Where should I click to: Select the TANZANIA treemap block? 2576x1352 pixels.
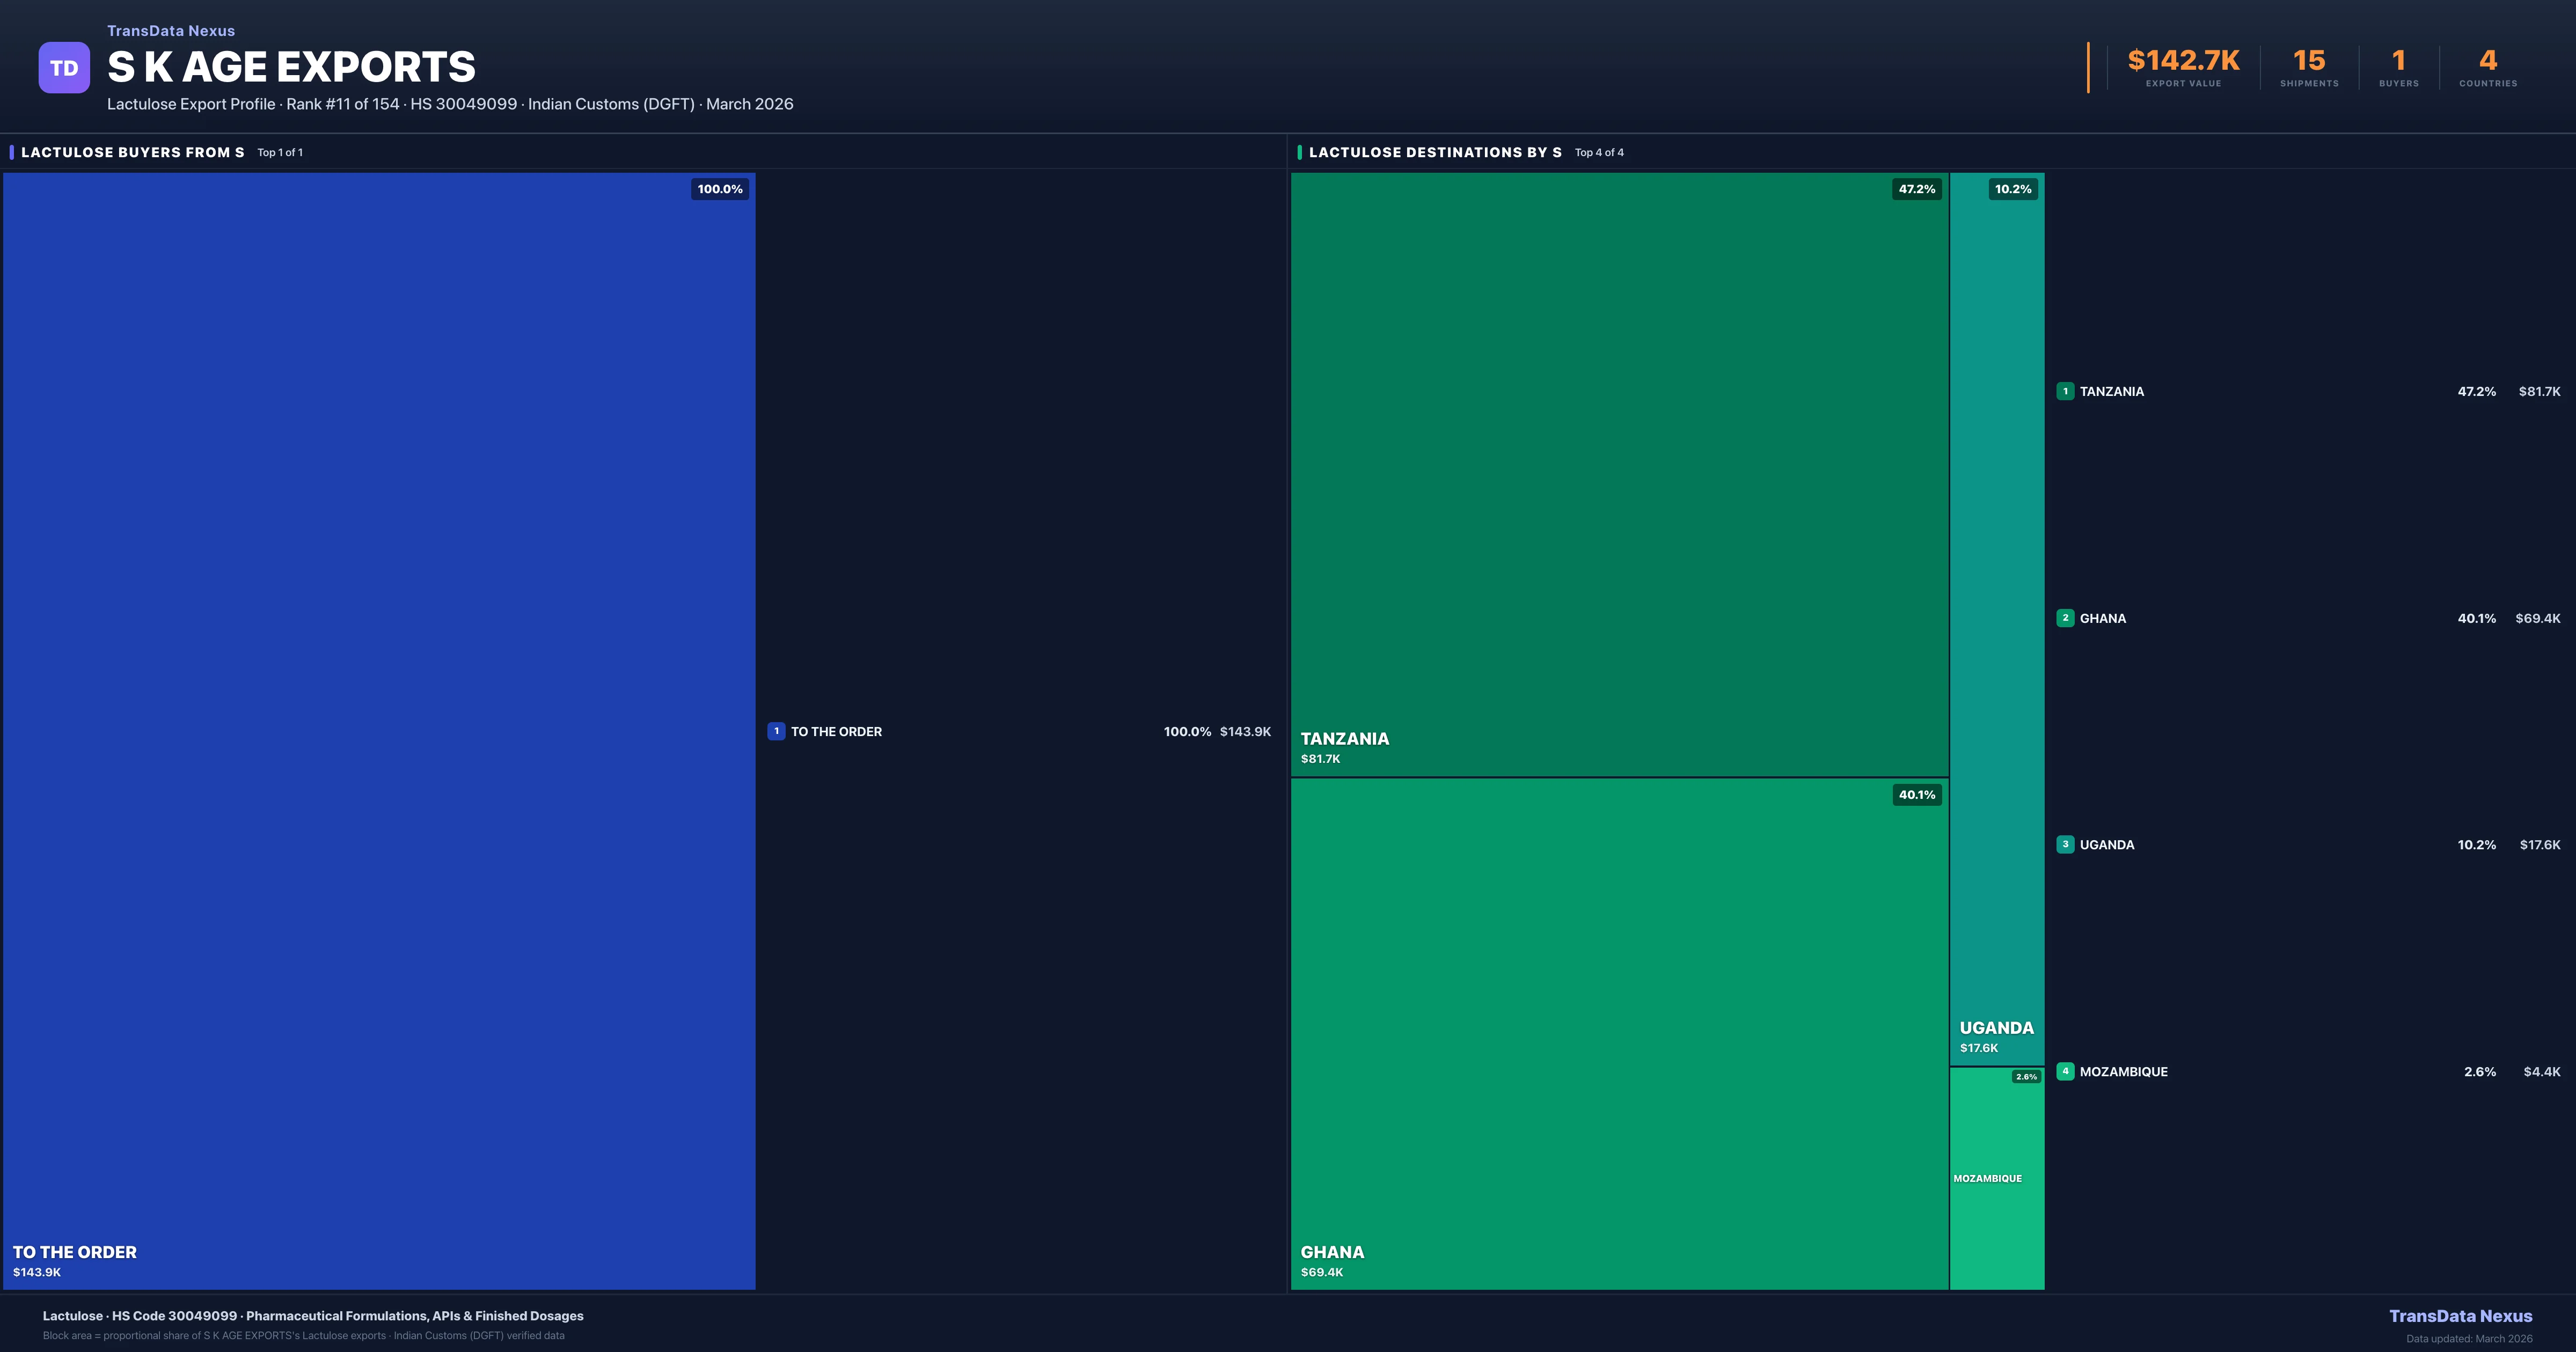click(1619, 475)
